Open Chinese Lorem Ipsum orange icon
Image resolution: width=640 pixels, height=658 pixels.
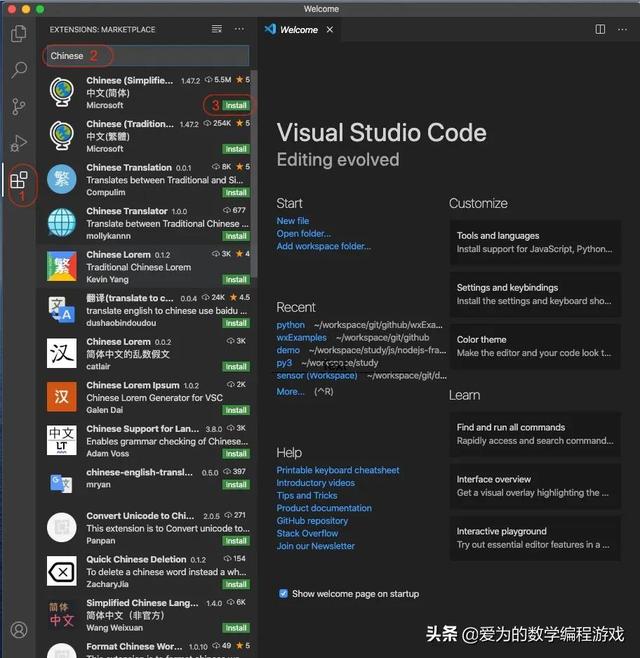62,397
